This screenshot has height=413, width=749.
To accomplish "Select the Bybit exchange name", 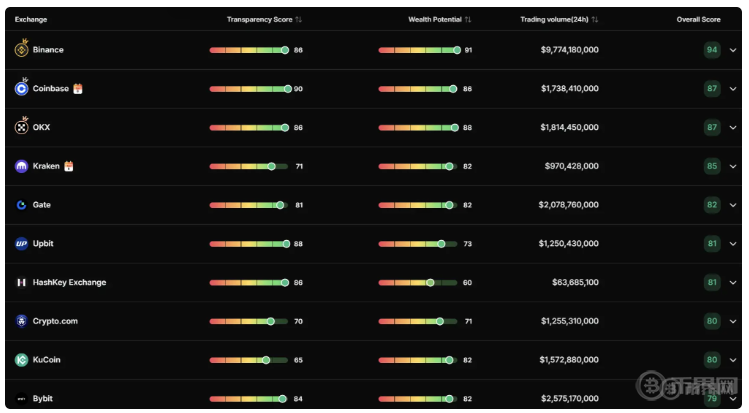I will coord(43,399).
